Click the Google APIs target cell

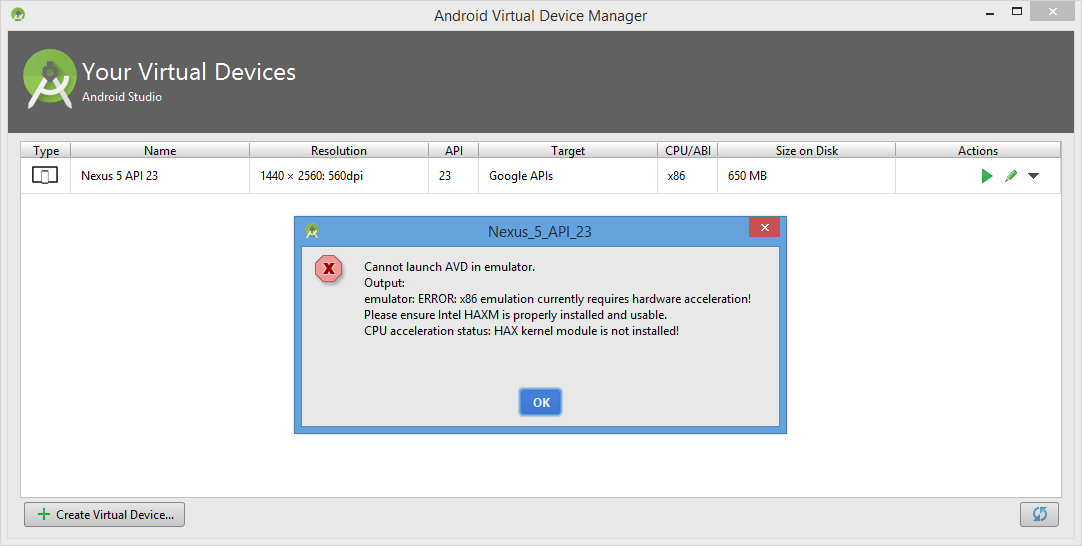pyautogui.click(x=568, y=176)
